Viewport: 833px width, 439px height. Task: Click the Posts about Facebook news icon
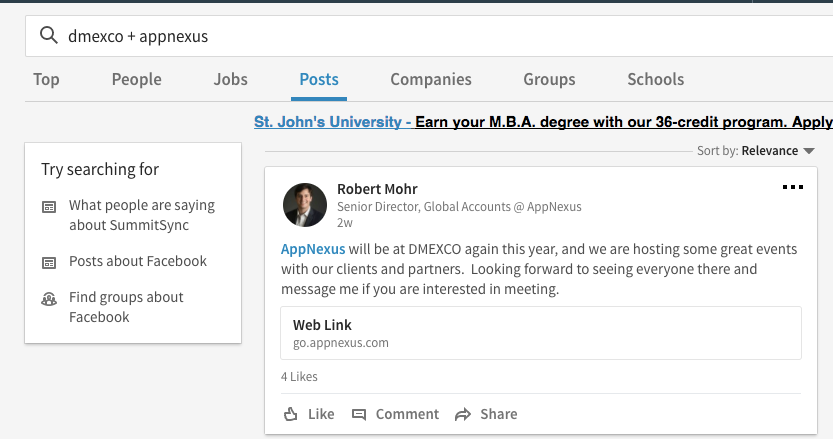(49, 262)
